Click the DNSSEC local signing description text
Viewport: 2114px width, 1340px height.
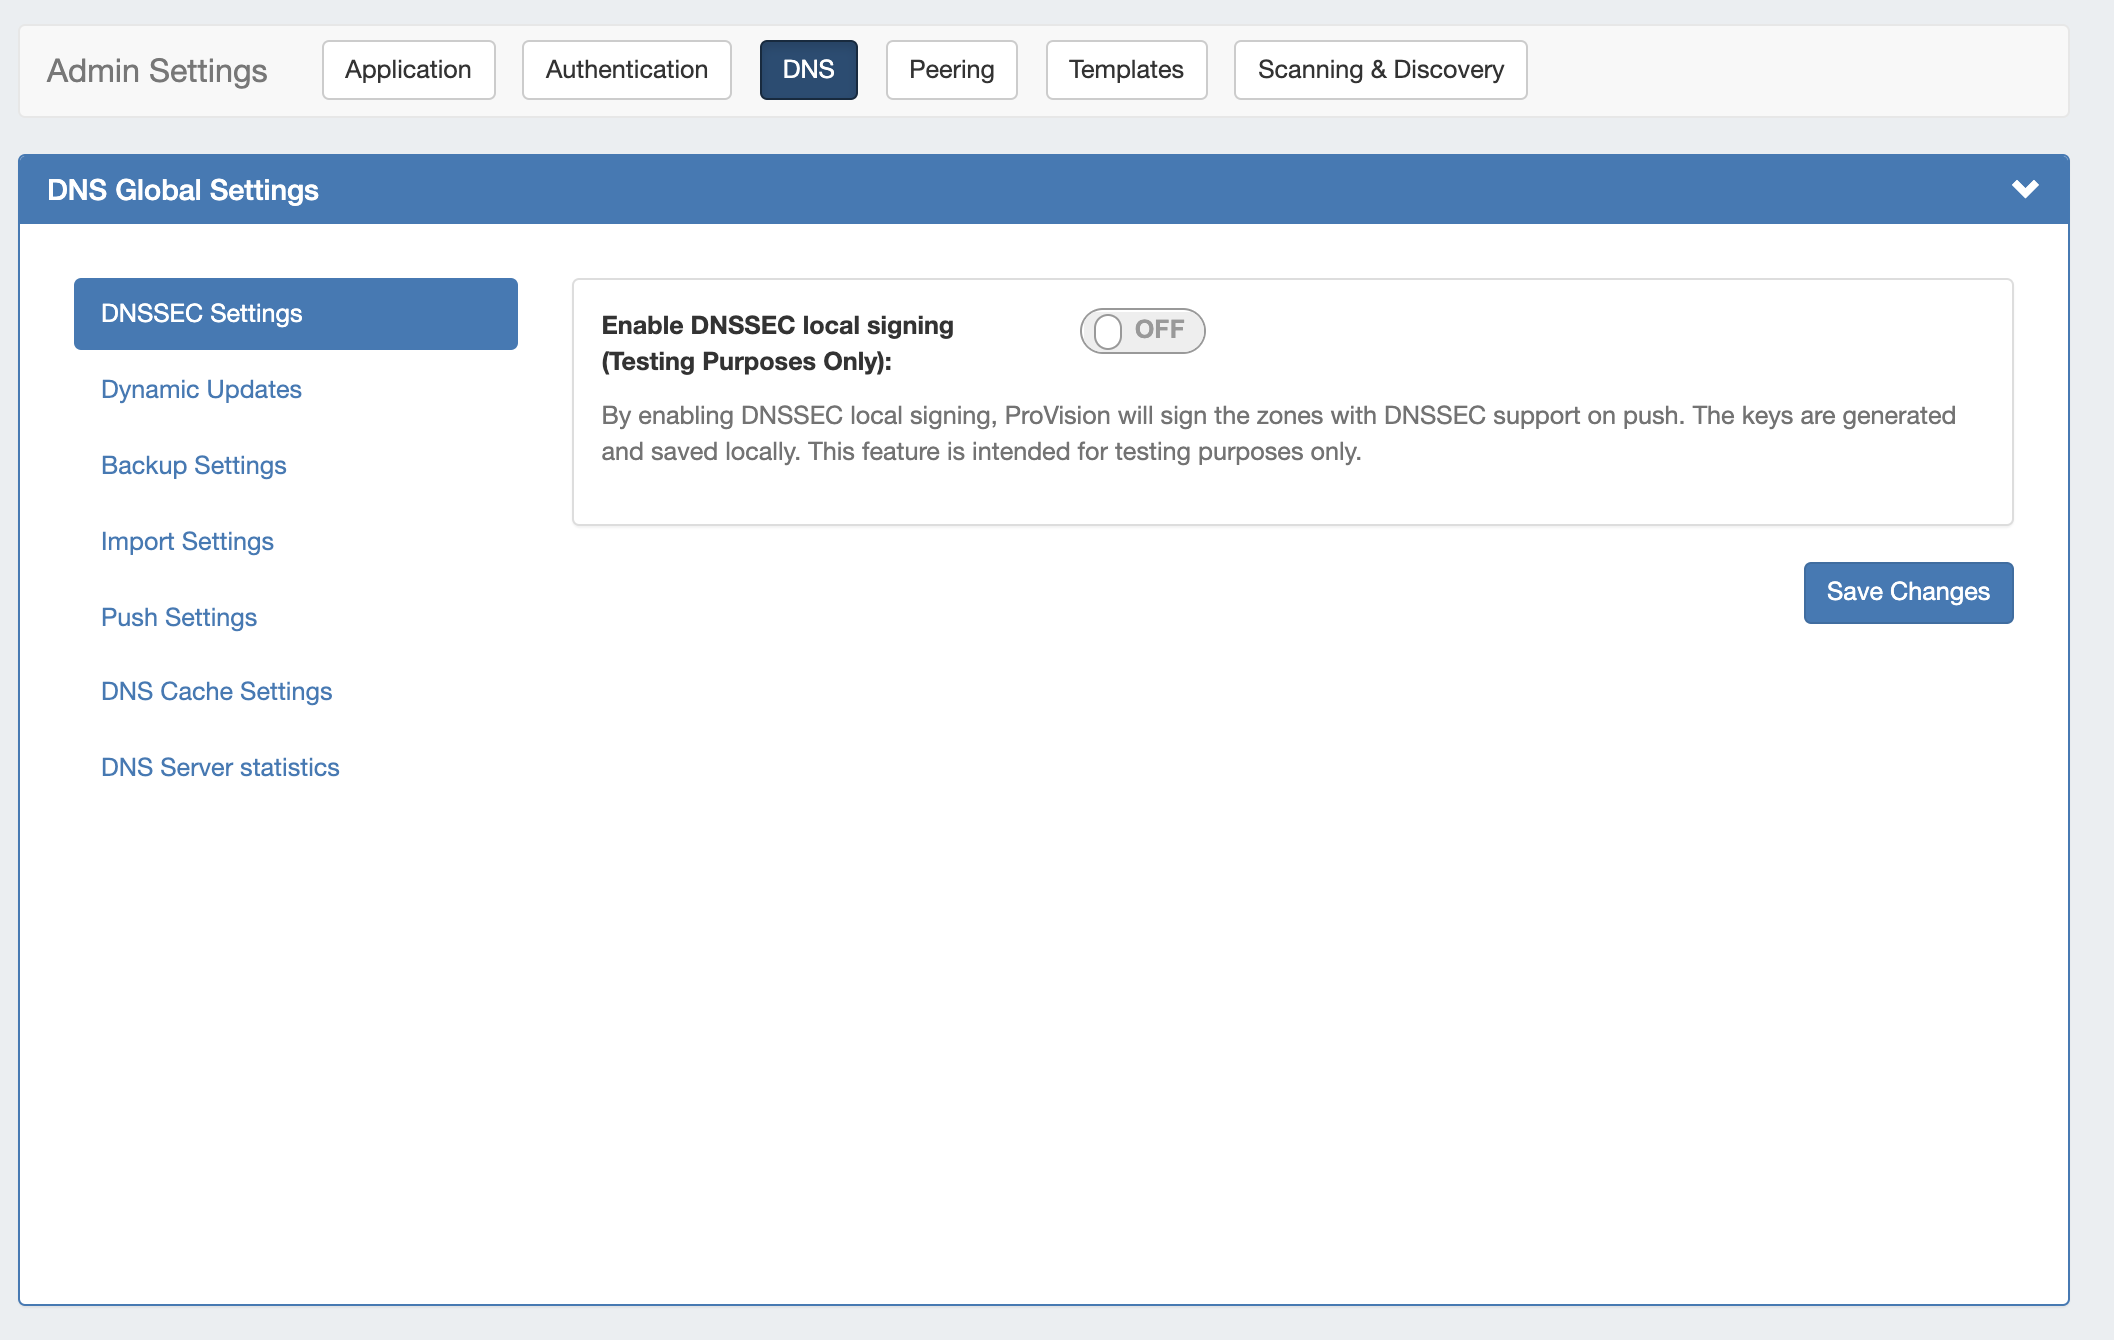click(1277, 433)
